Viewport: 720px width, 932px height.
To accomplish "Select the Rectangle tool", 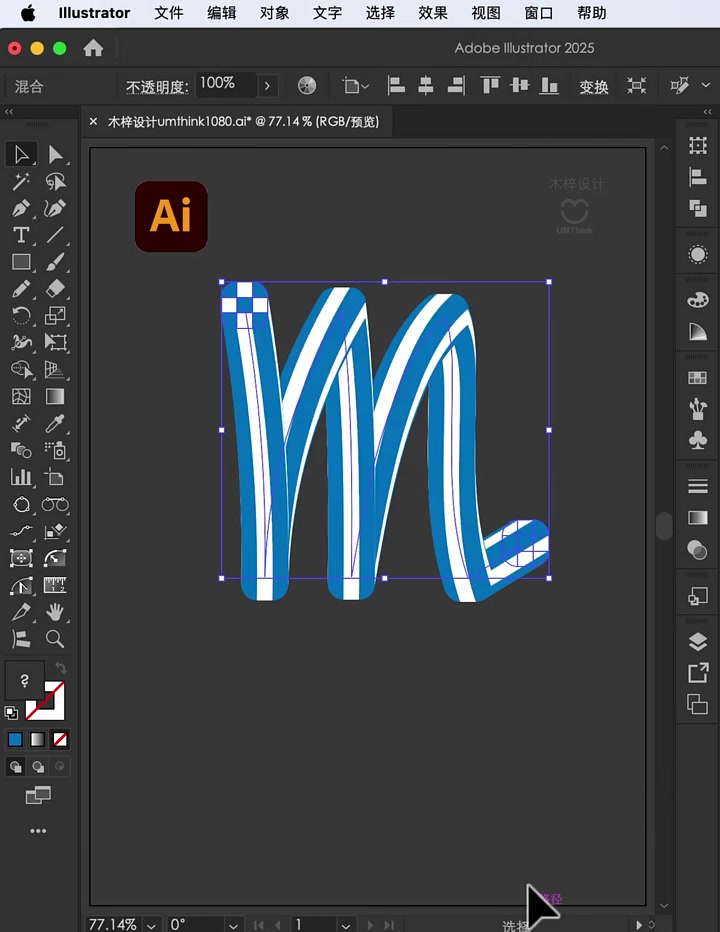I will [x=21, y=262].
